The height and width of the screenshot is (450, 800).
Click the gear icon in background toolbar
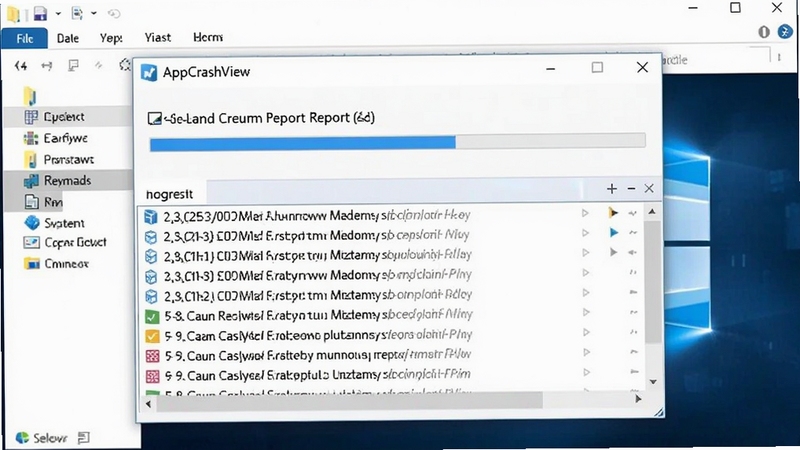(125, 65)
